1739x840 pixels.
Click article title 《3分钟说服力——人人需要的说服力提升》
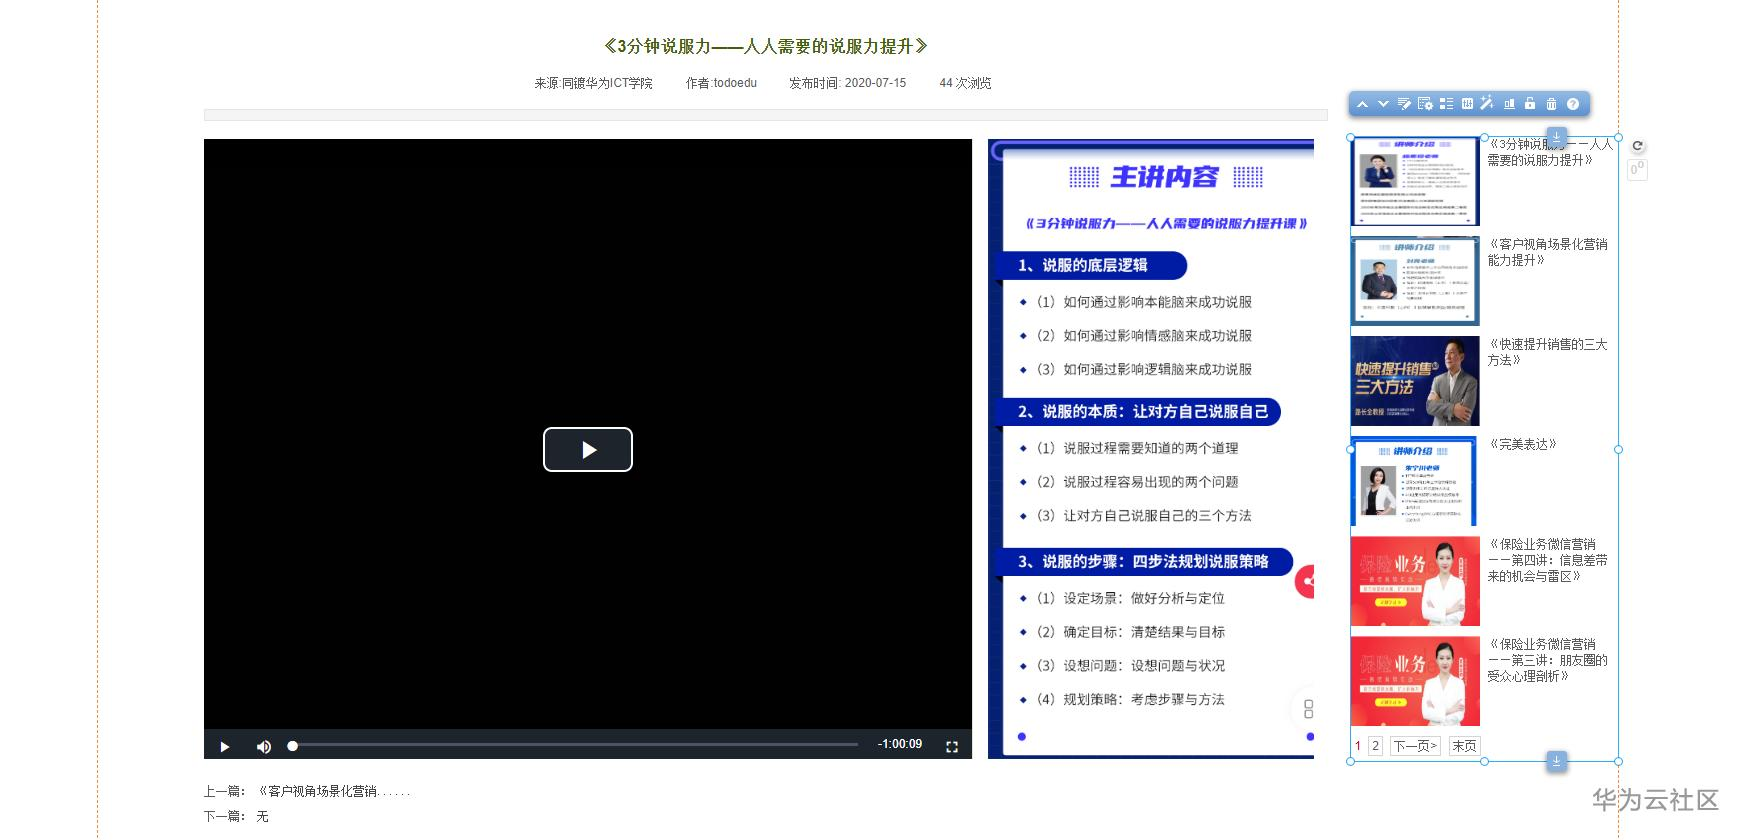click(765, 46)
